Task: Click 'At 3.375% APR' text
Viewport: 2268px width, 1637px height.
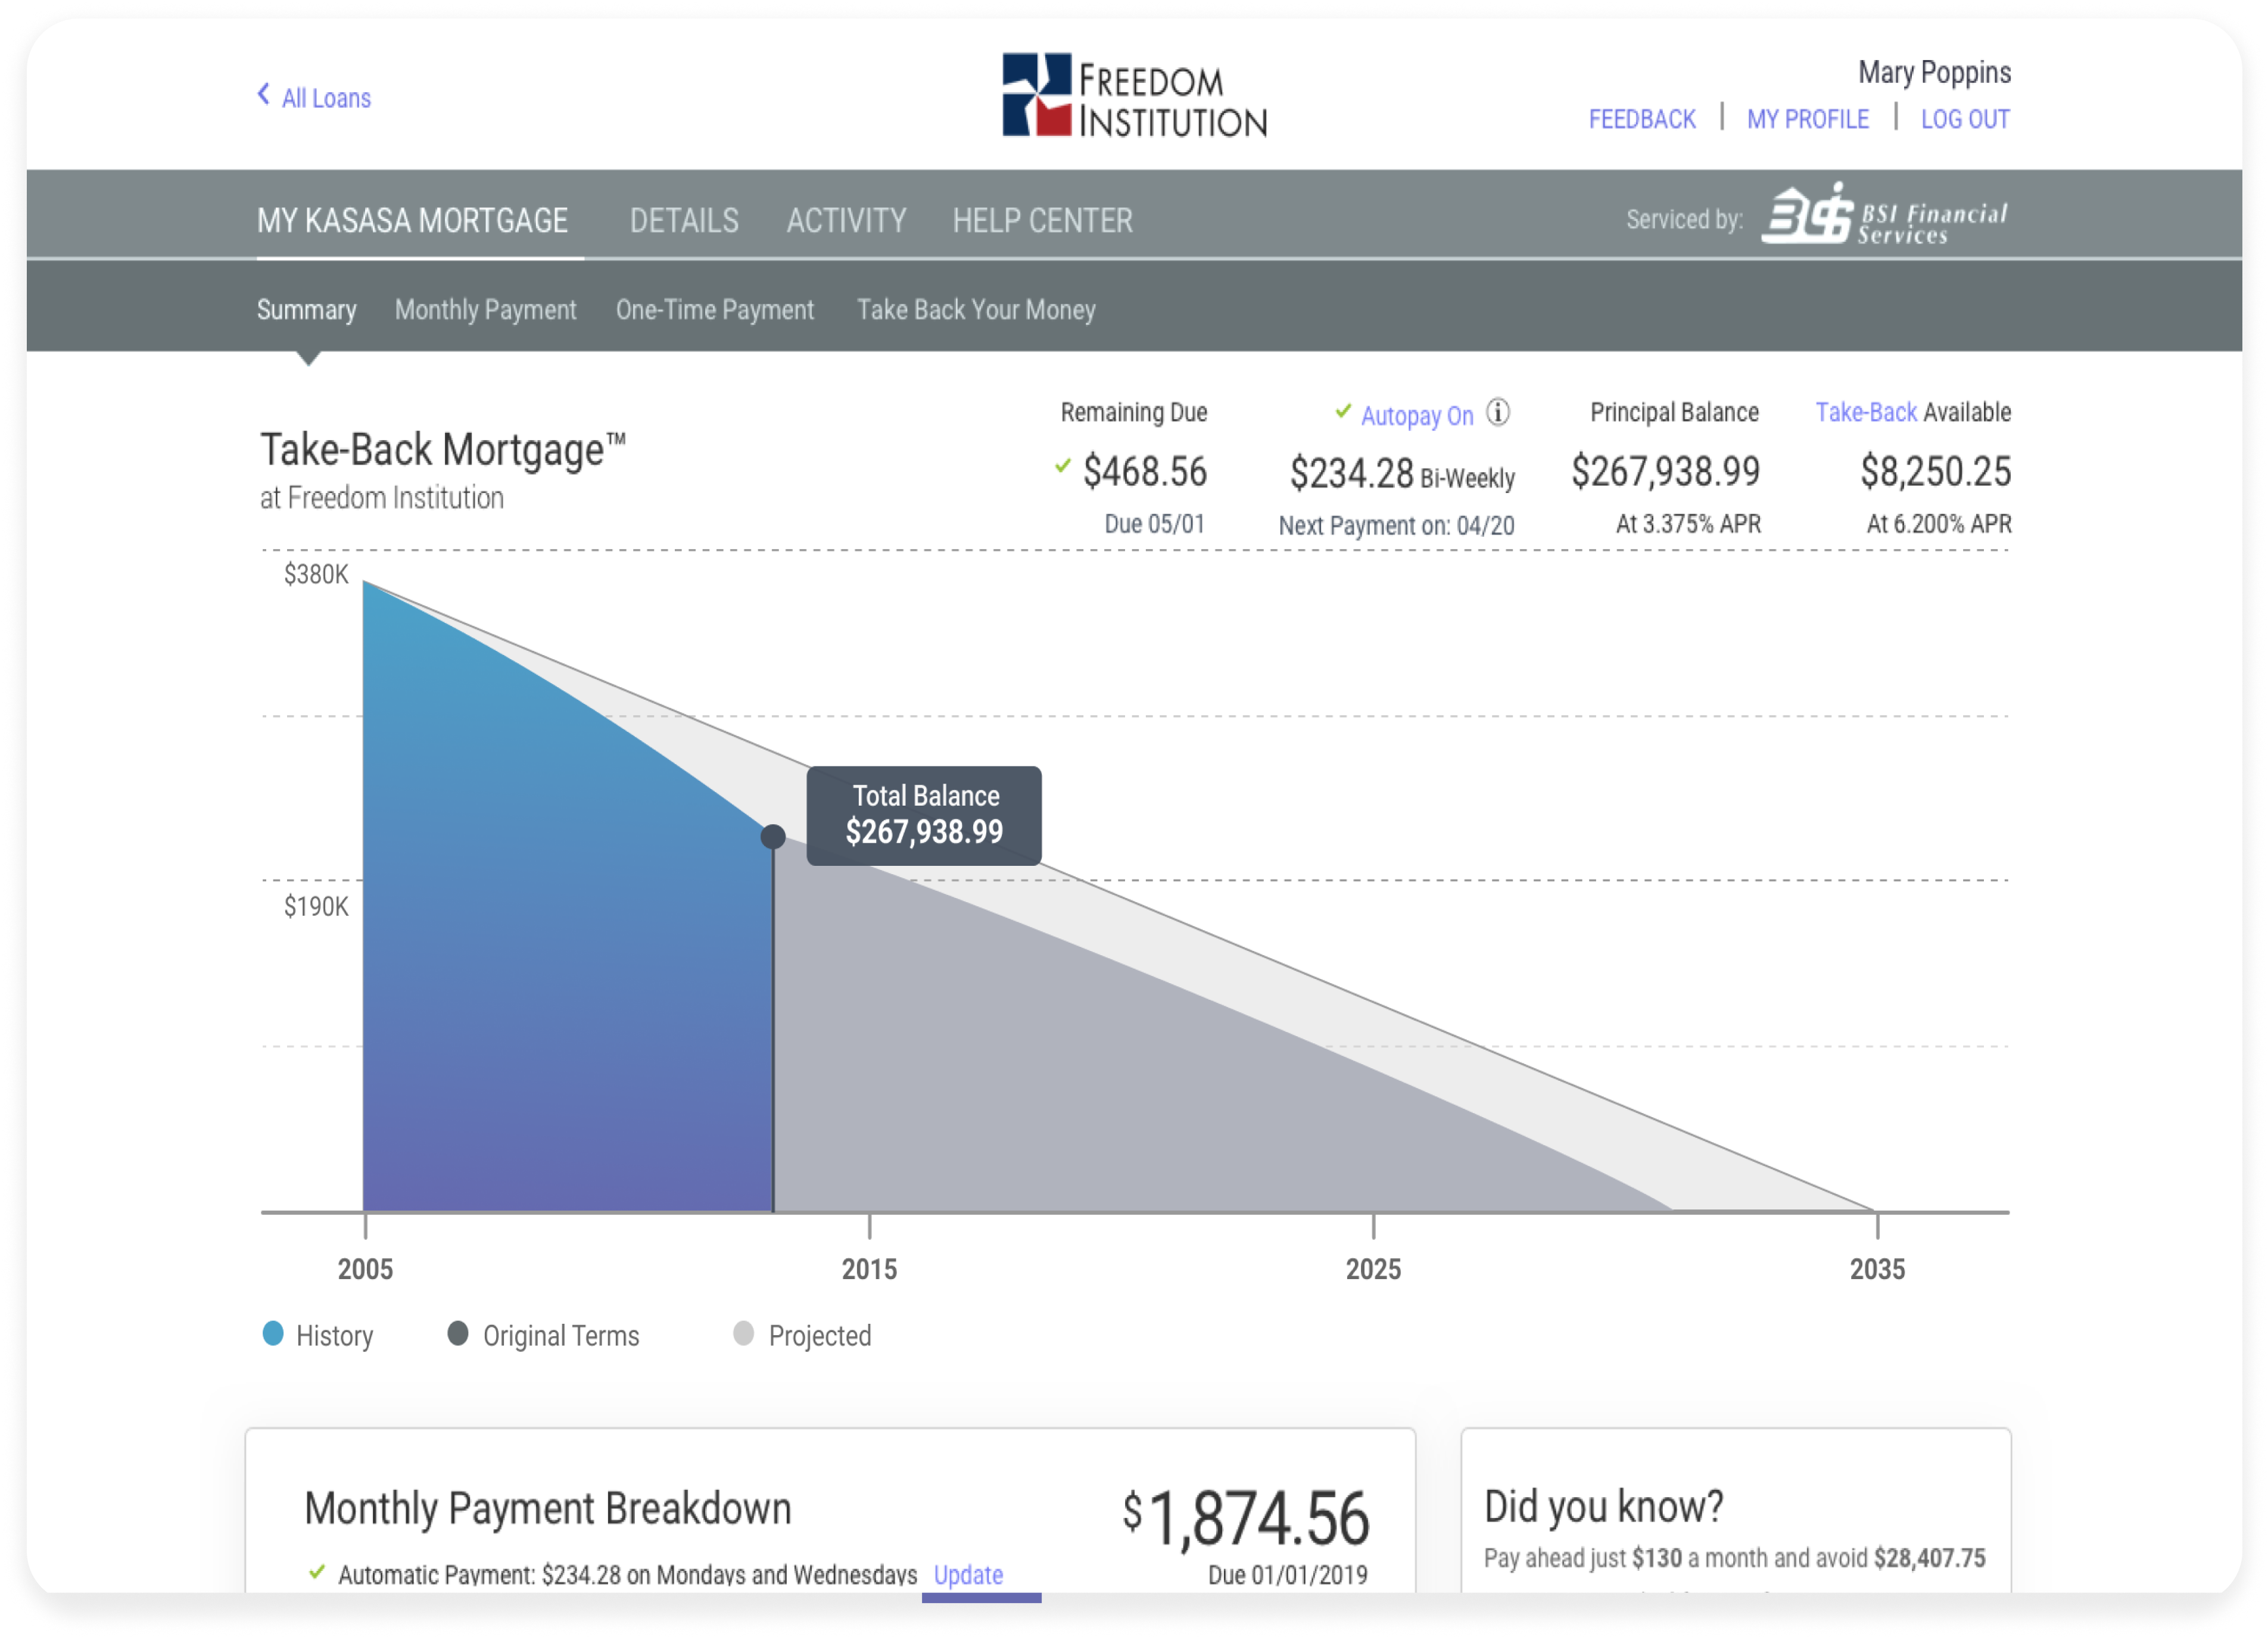Action: click(x=1688, y=524)
